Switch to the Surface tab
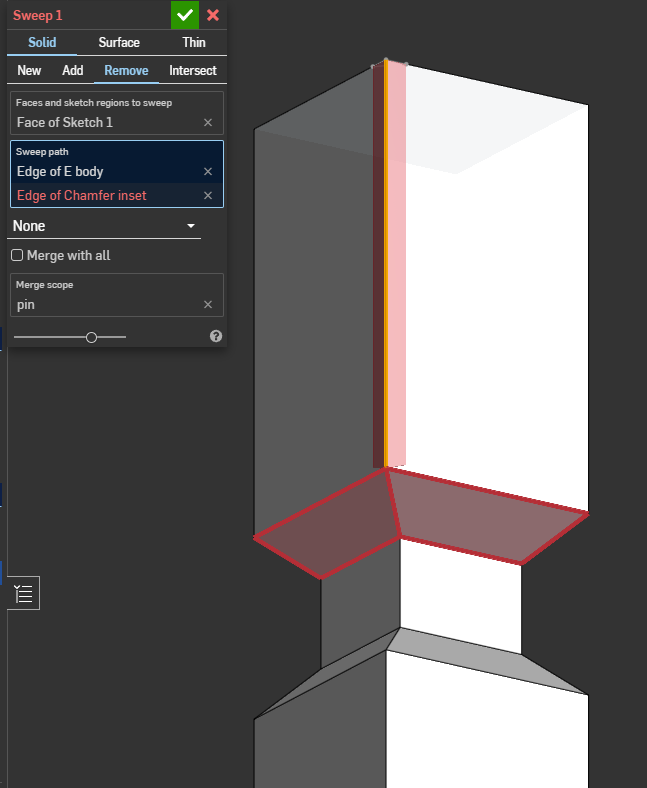 coord(119,42)
